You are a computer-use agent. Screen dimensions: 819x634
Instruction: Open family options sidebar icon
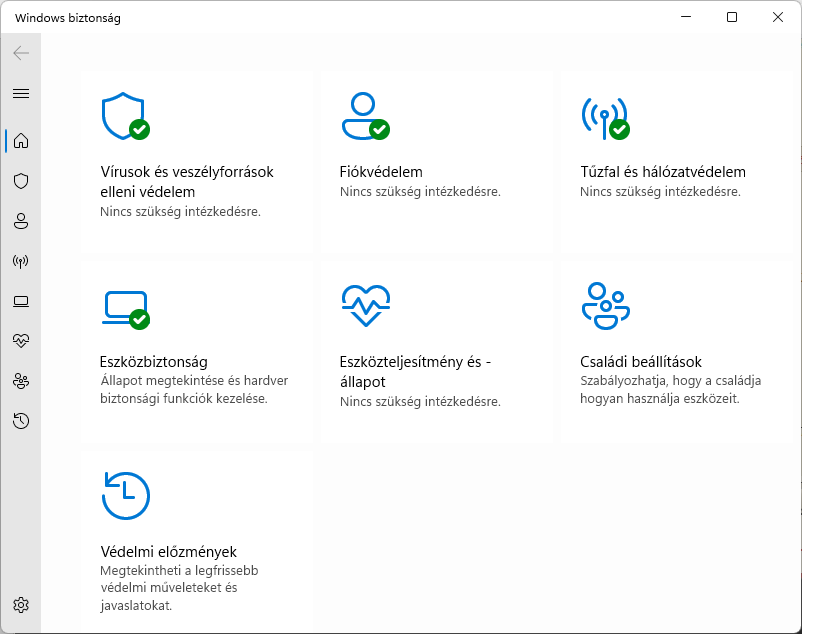coord(21,381)
